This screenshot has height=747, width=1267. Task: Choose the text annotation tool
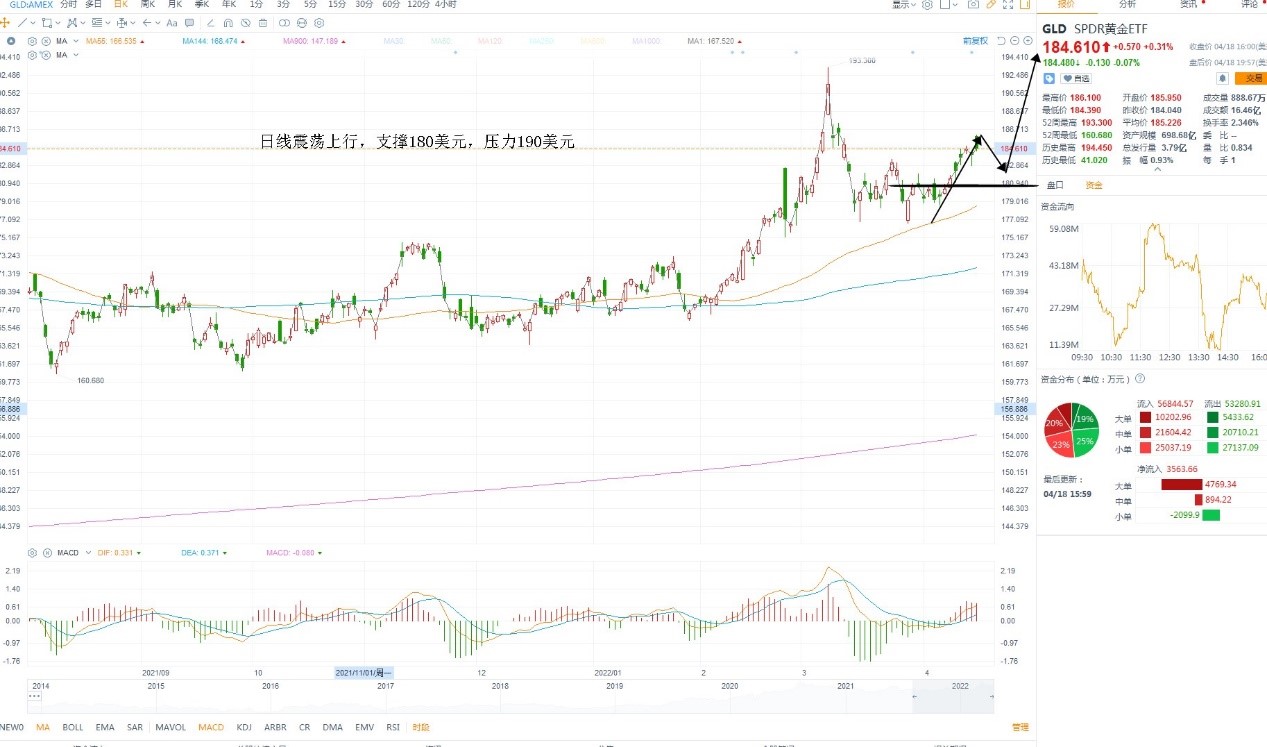[x=172, y=23]
